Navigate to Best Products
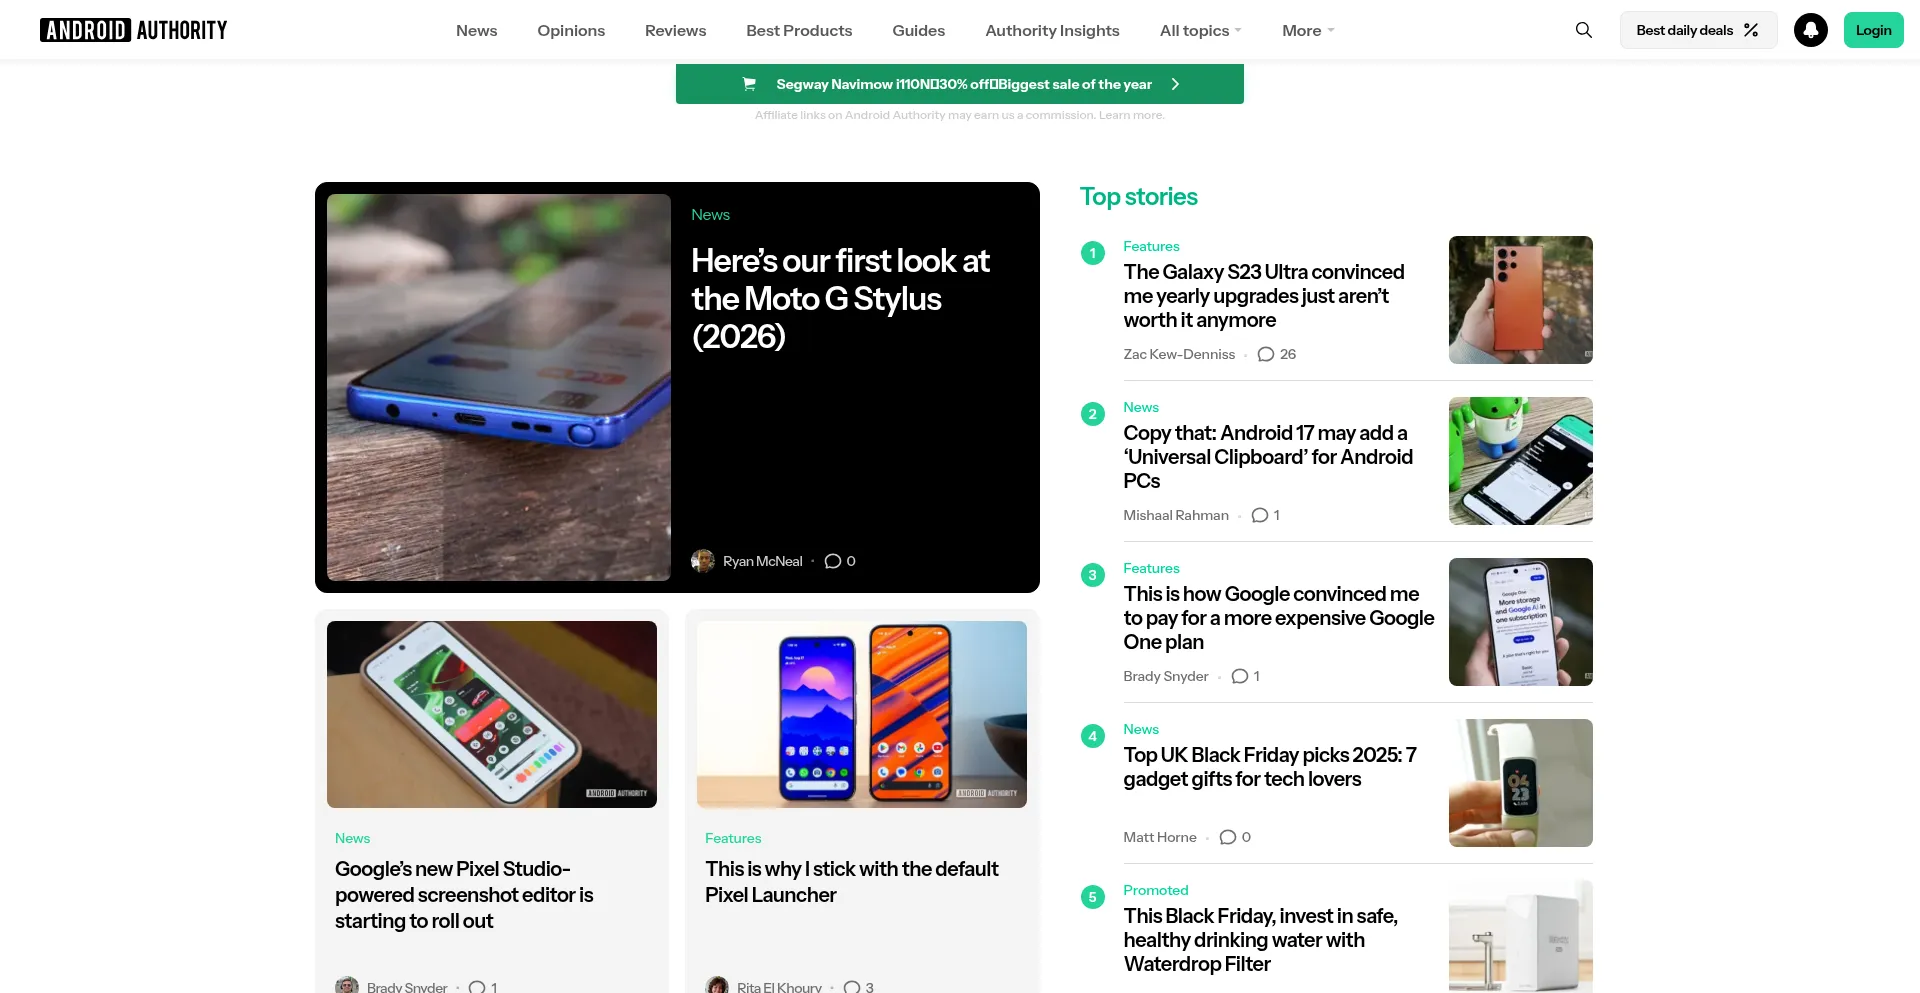Viewport: 1920px width, 993px height. pos(799,30)
